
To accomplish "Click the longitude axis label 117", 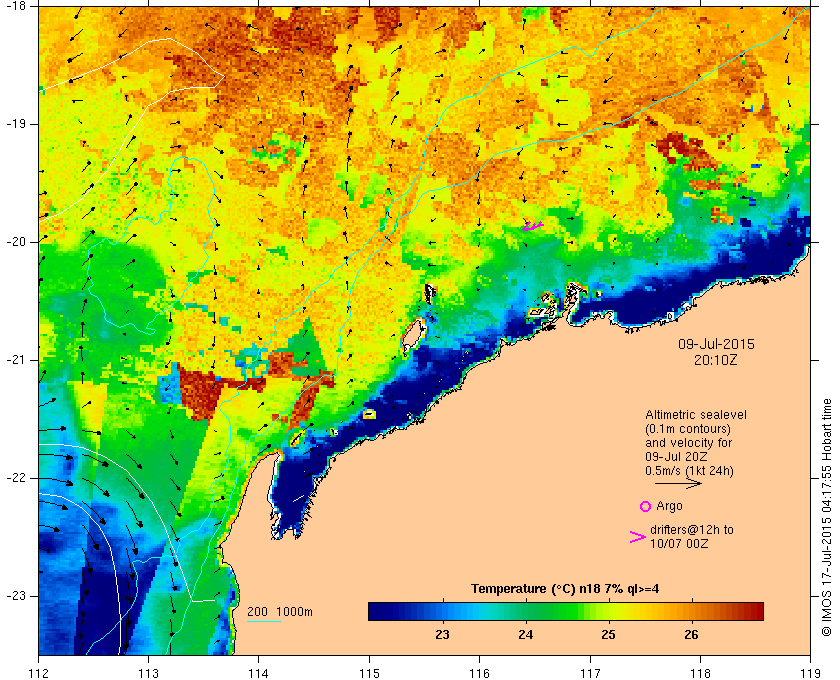I will coord(590,672).
